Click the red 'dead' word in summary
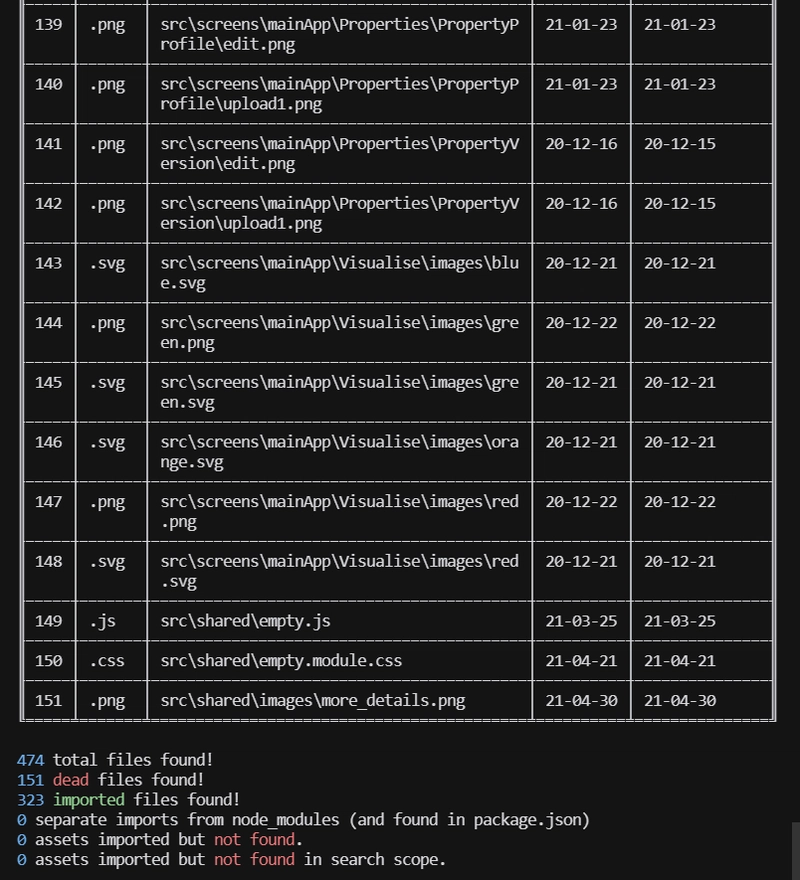Viewport: 800px width, 880px height. click(x=71, y=780)
